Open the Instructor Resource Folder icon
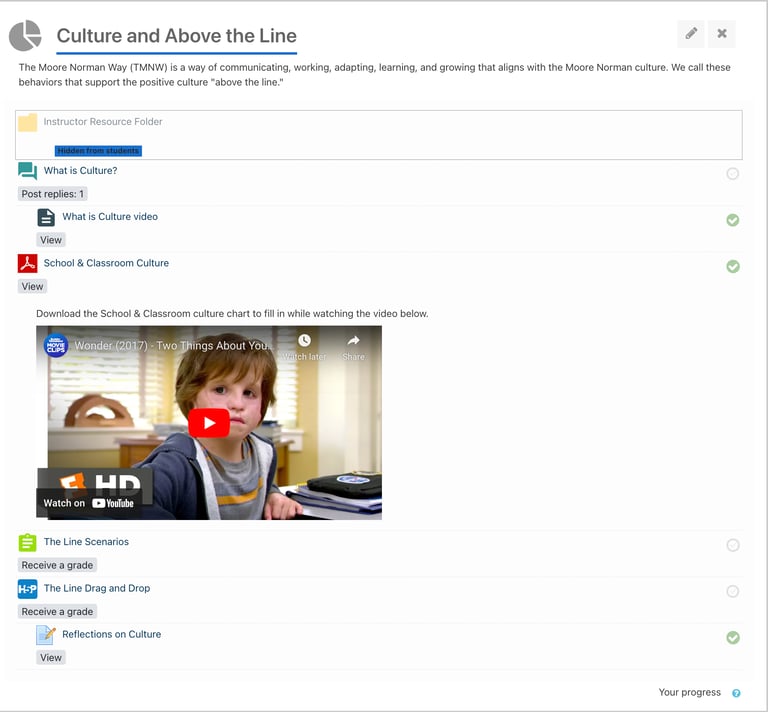Screen dimensions: 768x712 [27, 122]
